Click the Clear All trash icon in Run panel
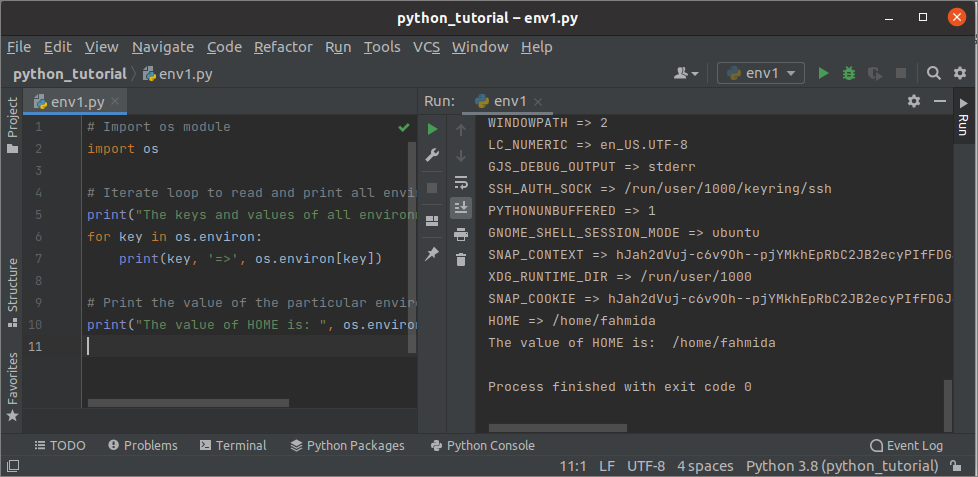The image size is (978, 477). [461, 260]
